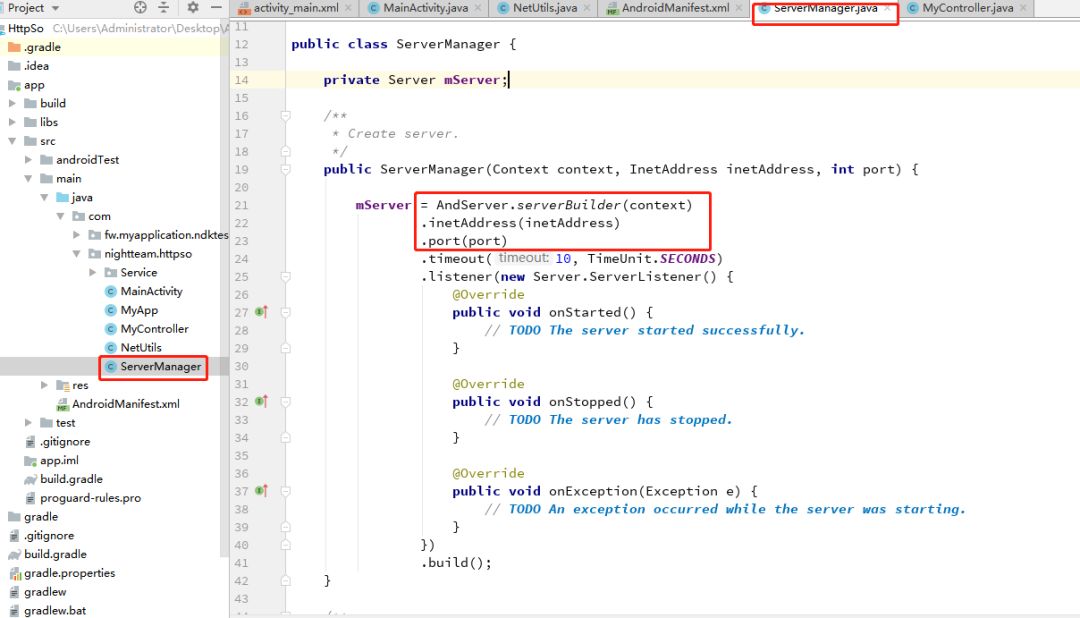Screen dimensions: 1080x618
Task: Close the MainActivity.java tab
Action: pyautogui.click(x=478, y=8)
